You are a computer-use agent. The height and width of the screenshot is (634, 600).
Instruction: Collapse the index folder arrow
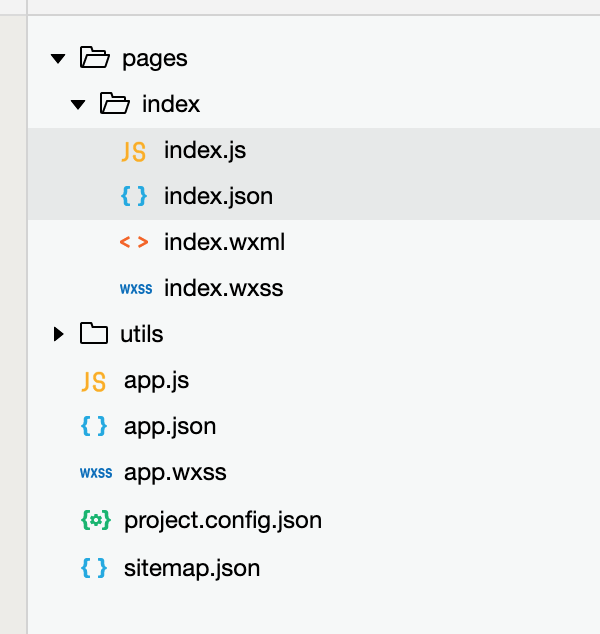pyautogui.click(x=78, y=105)
